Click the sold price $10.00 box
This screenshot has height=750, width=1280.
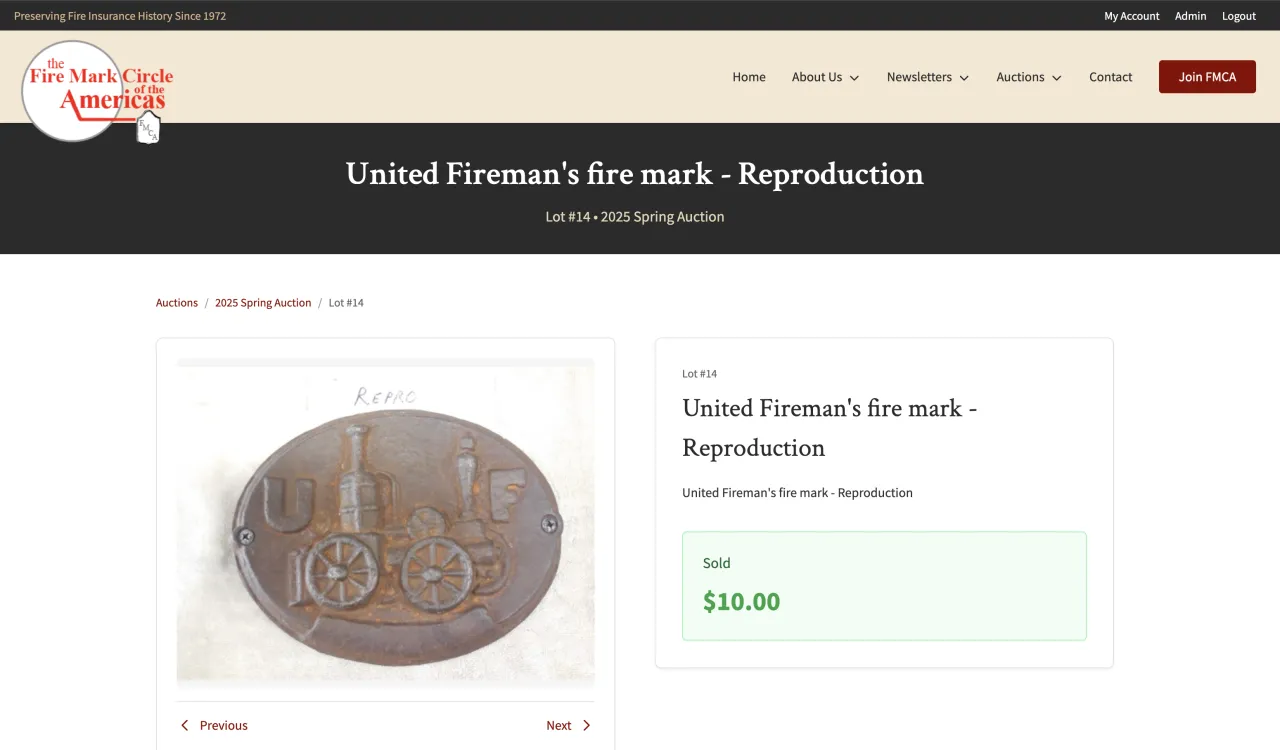coord(884,586)
